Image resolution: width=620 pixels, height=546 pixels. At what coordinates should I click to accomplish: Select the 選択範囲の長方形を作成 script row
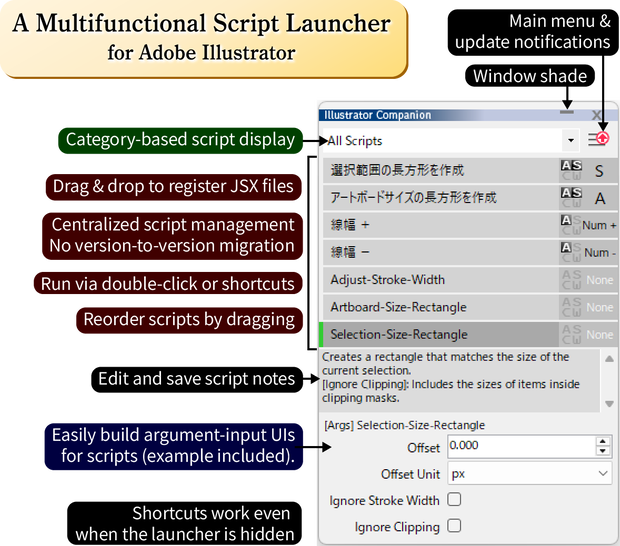[x=441, y=170]
